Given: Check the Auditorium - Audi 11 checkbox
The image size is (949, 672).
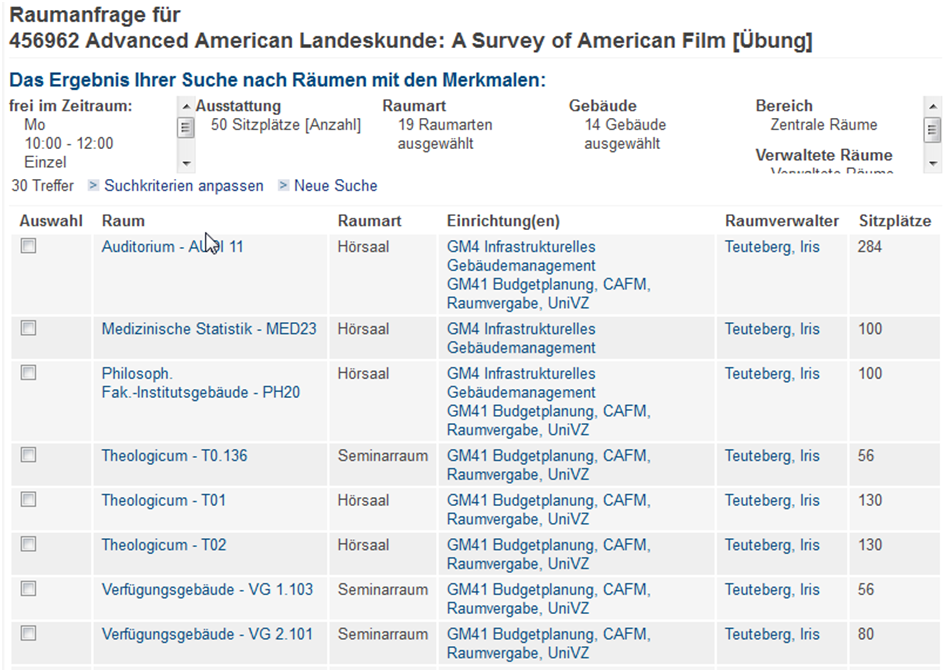Looking at the screenshot, I should 29,246.
